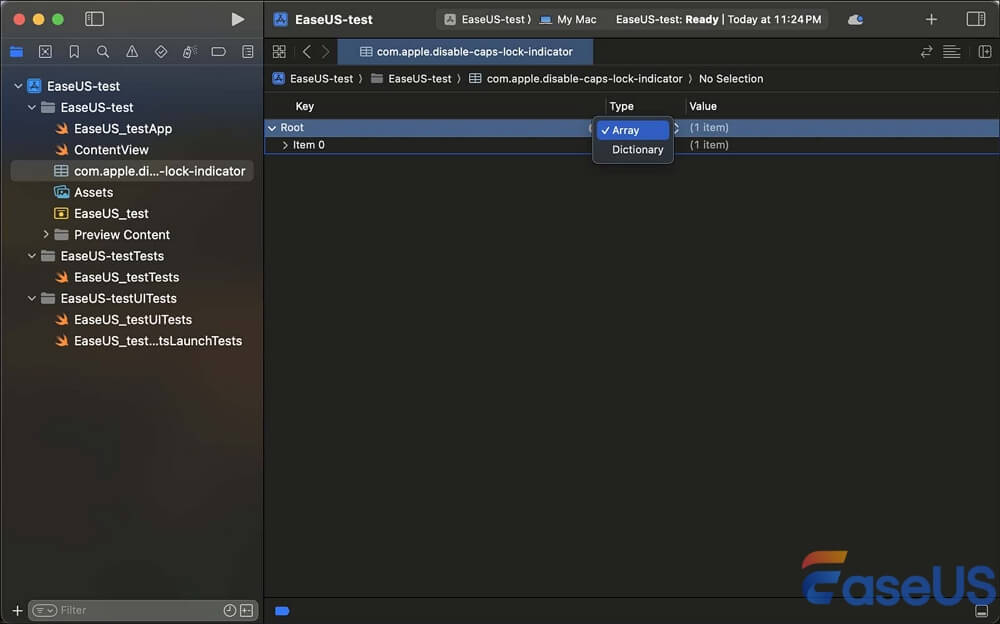Open the Source Control navigator icon

(45, 52)
